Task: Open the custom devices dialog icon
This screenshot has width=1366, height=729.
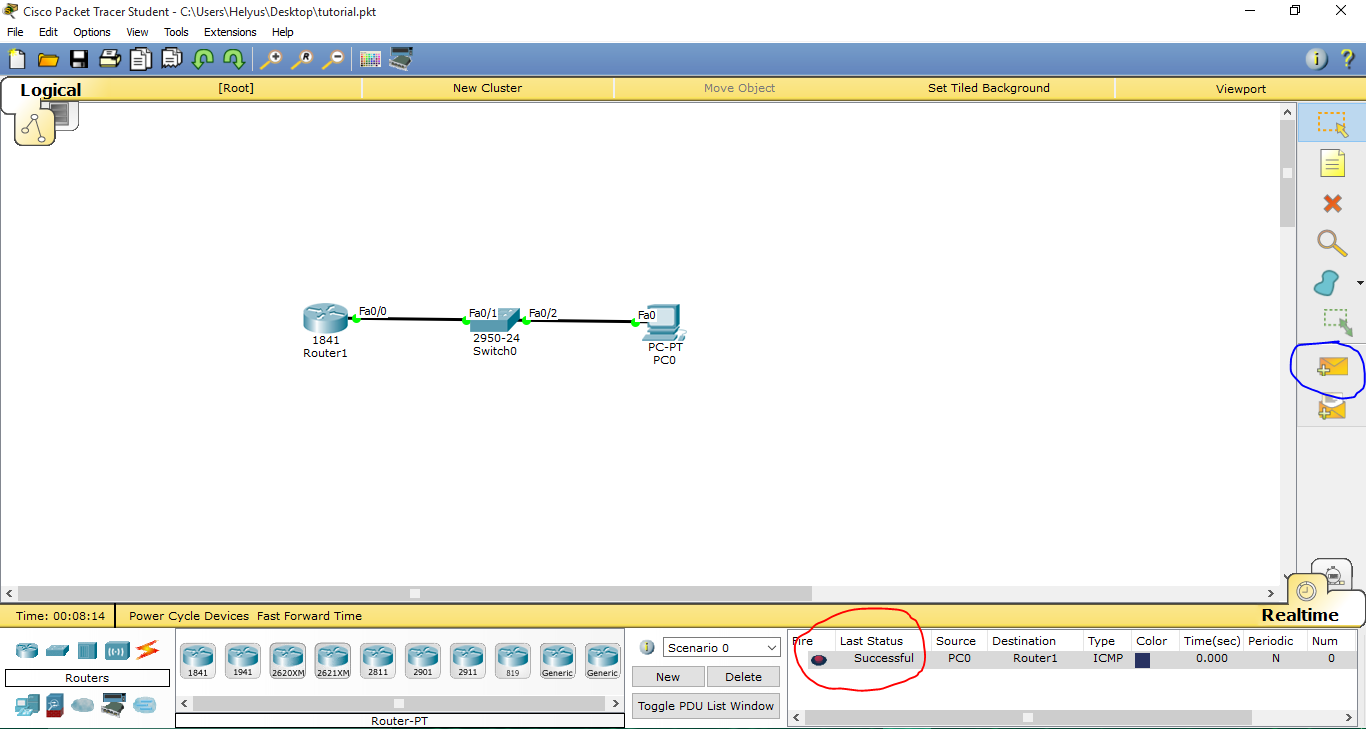Action: click(401, 59)
